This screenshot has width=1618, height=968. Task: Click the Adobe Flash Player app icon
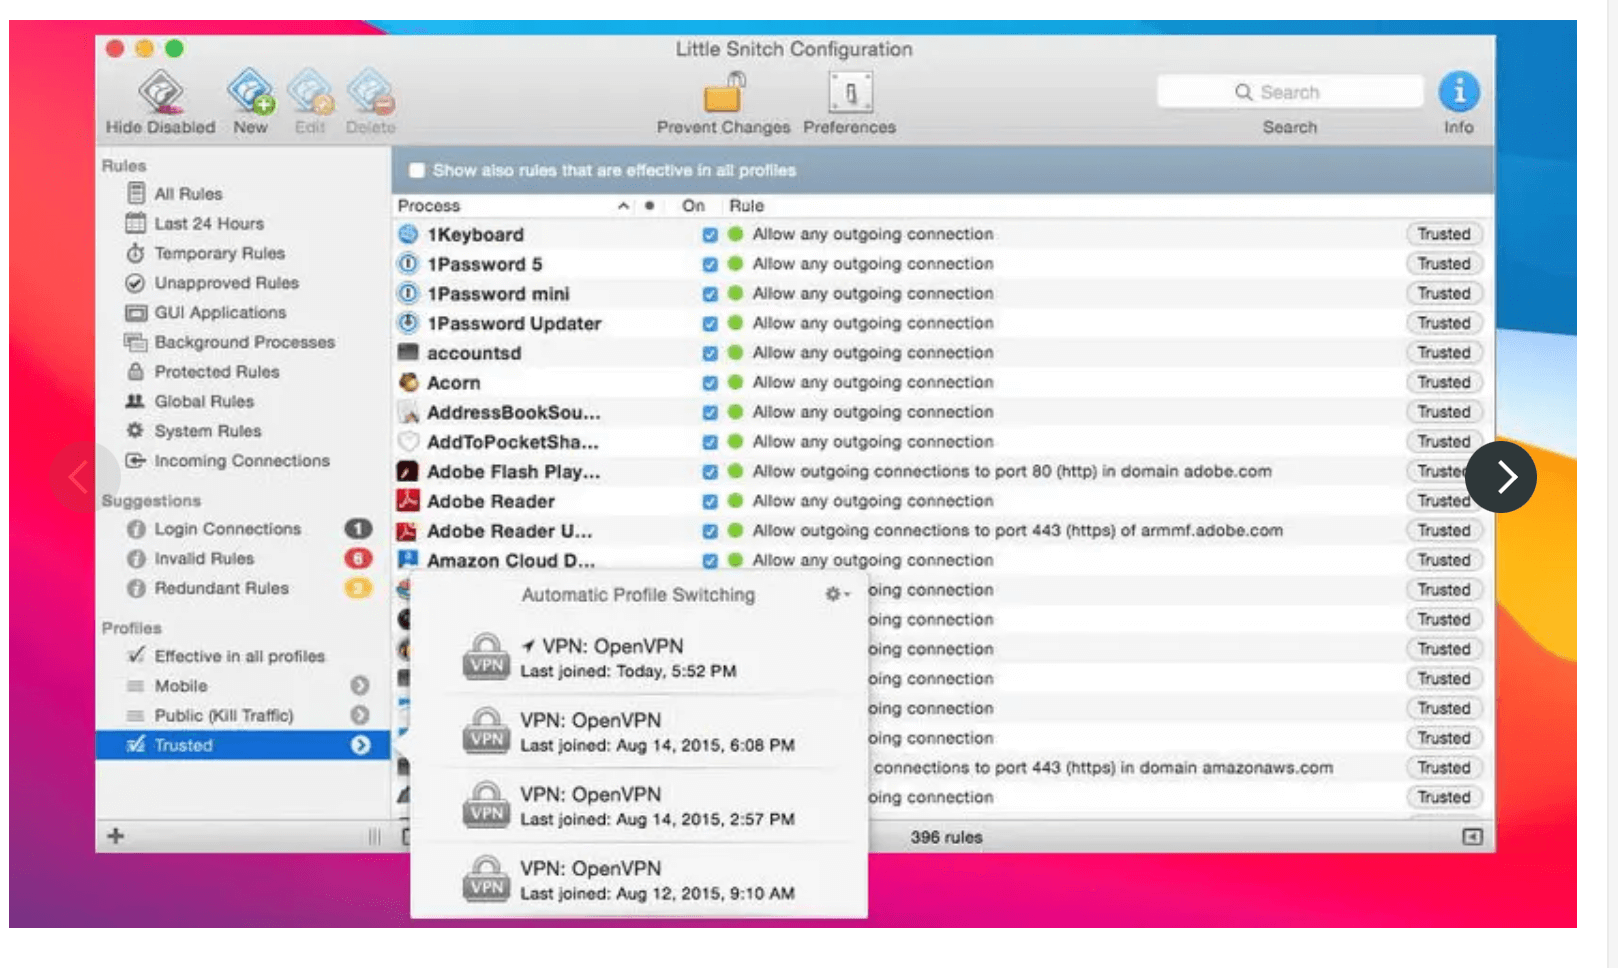pos(407,471)
